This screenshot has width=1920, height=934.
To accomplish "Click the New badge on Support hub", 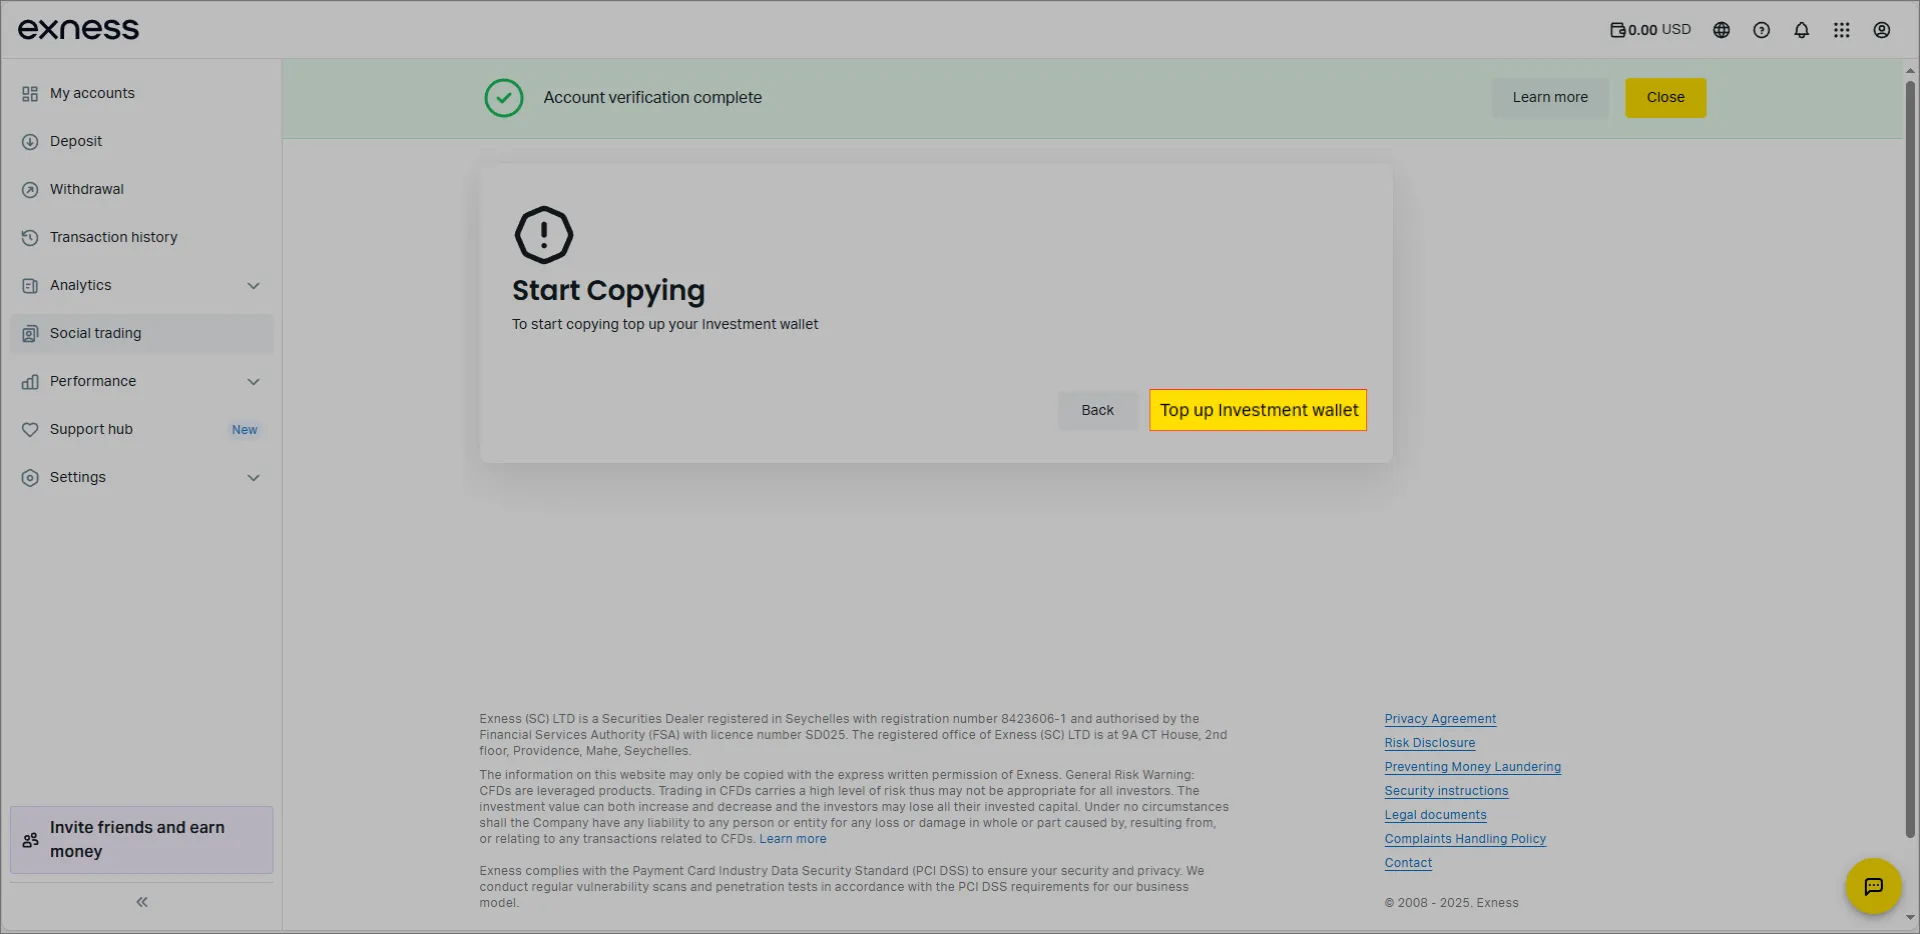I will (244, 430).
